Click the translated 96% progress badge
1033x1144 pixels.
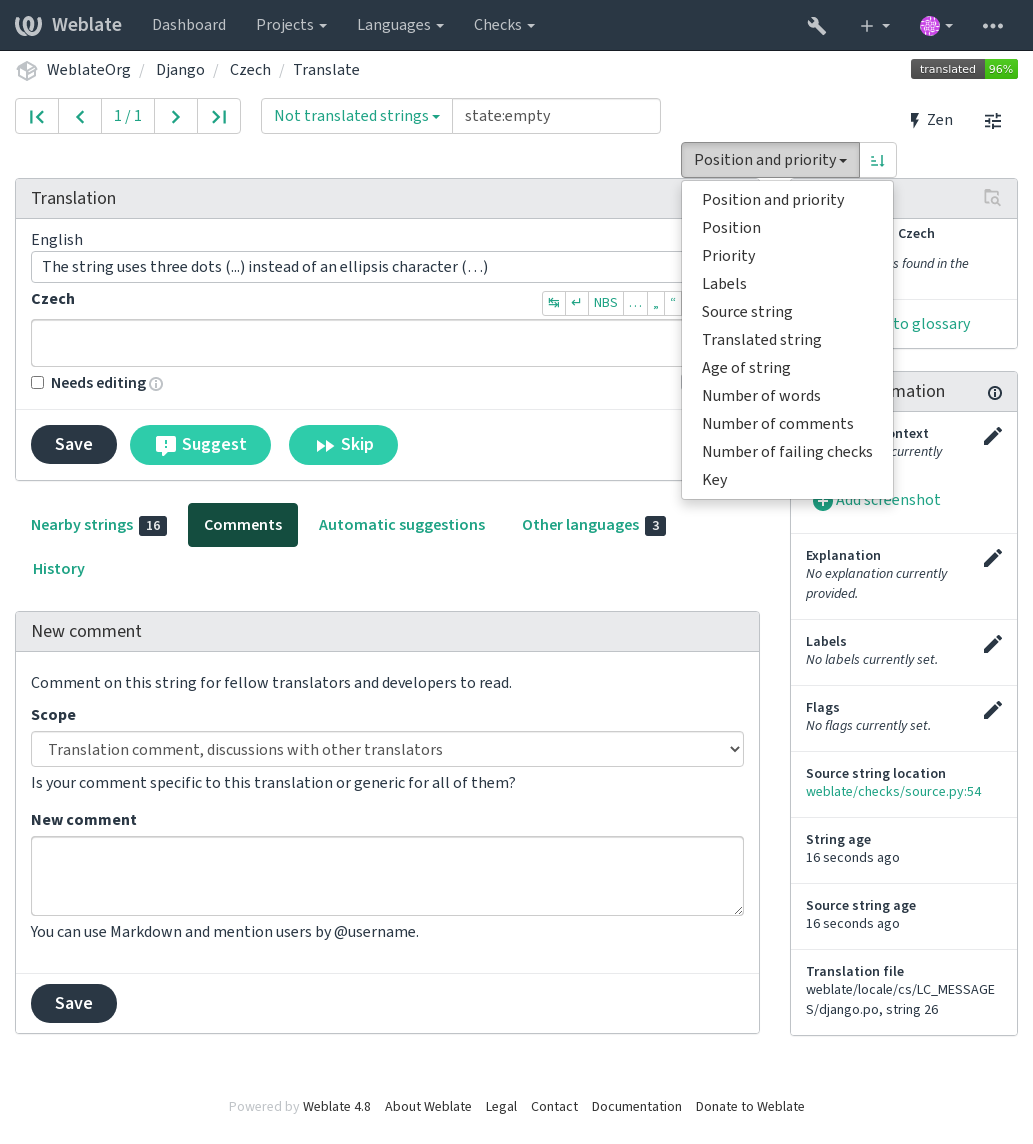click(x=964, y=69)
